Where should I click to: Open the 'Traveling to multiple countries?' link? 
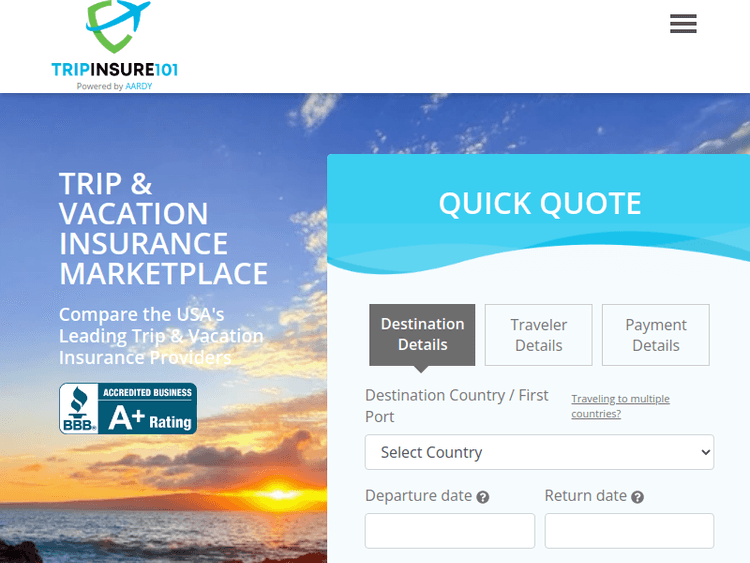coord(620,406)
